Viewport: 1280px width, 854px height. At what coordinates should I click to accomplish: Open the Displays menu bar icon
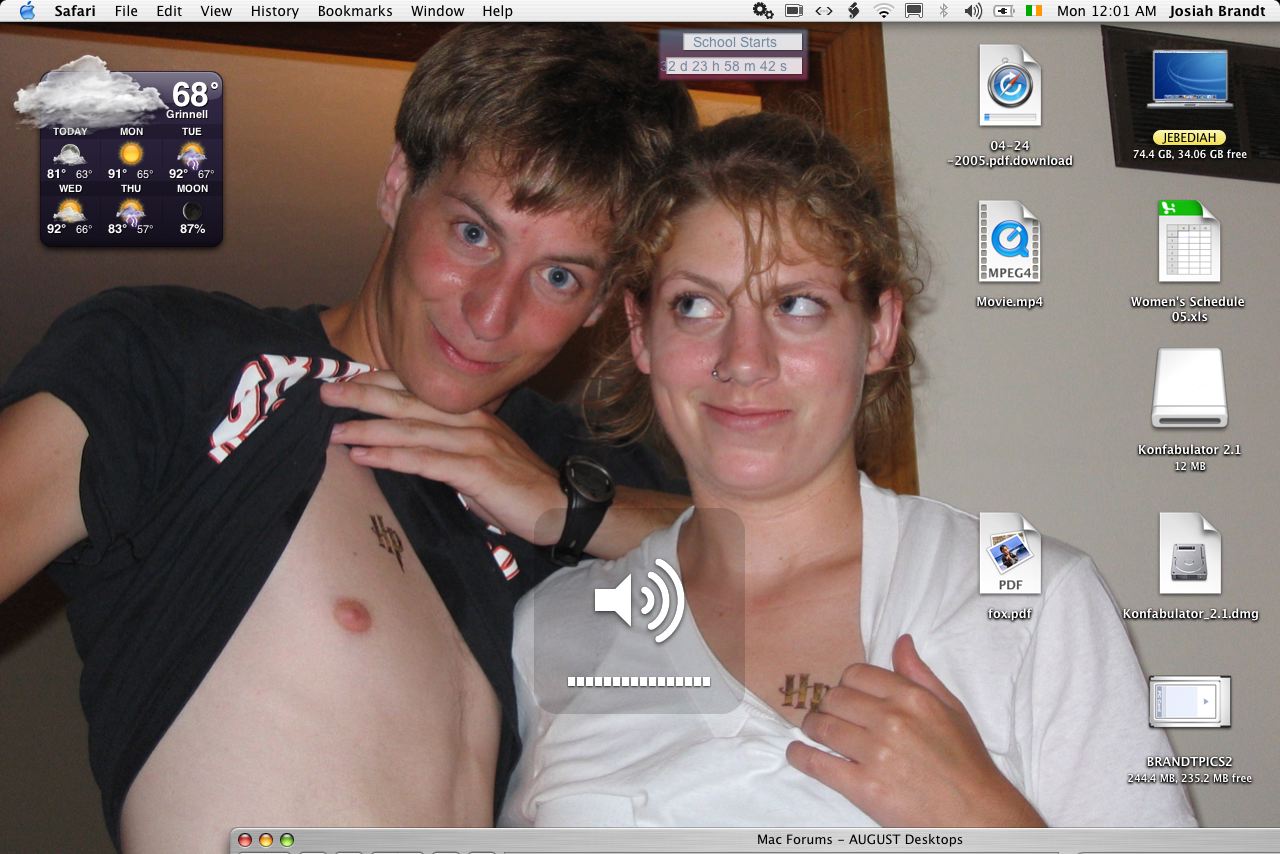[913, 11]
